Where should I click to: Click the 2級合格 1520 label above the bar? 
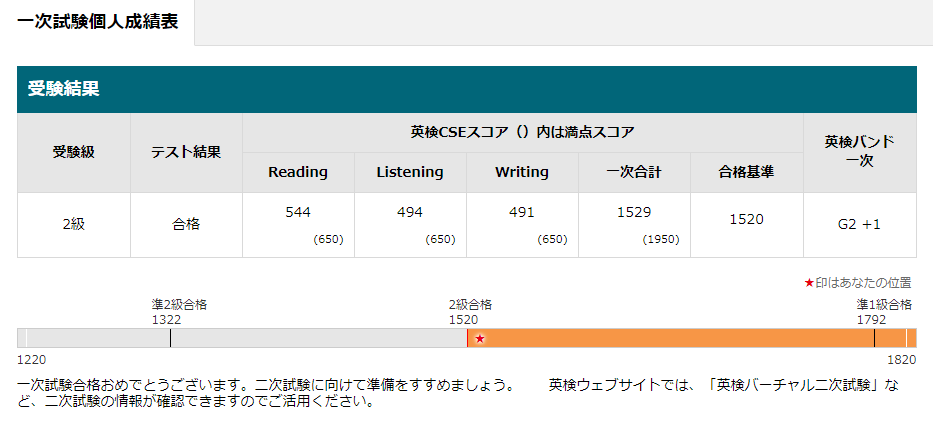[469, 311]
